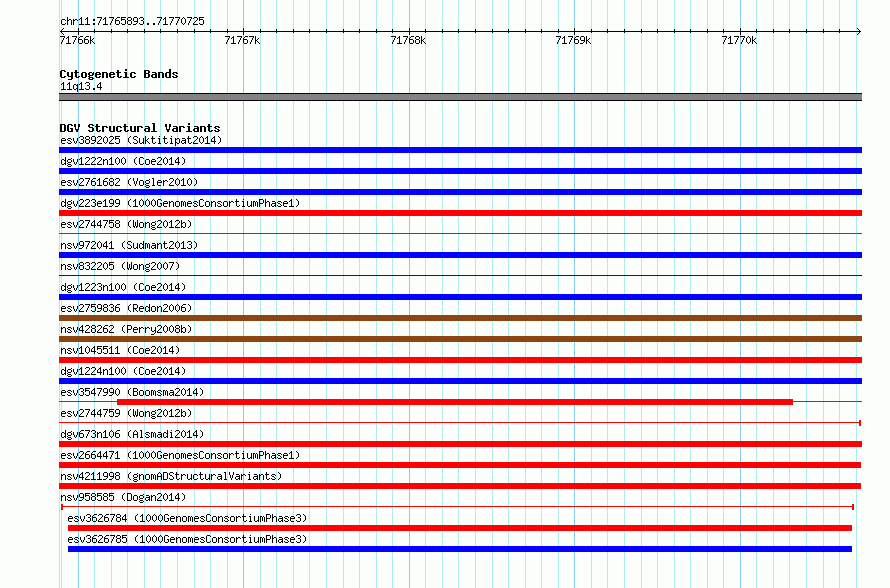Click the red bar under dgv223e199
Viewport: 890px width, 588px height.
pos(460,213)
